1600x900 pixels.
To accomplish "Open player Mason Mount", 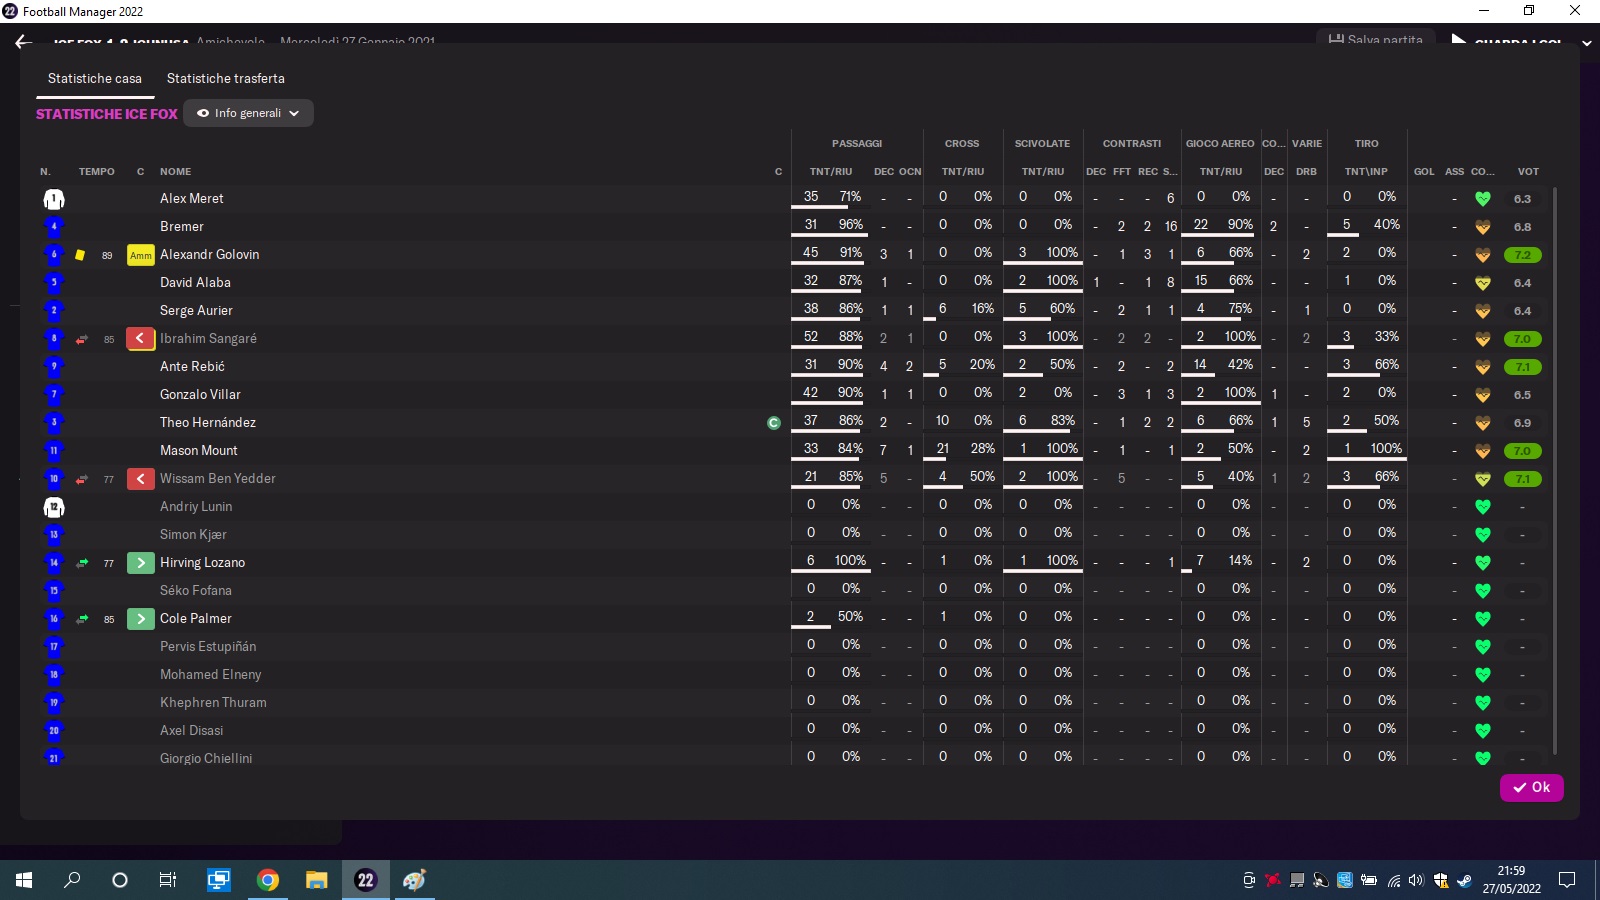I will coord(199,451).
